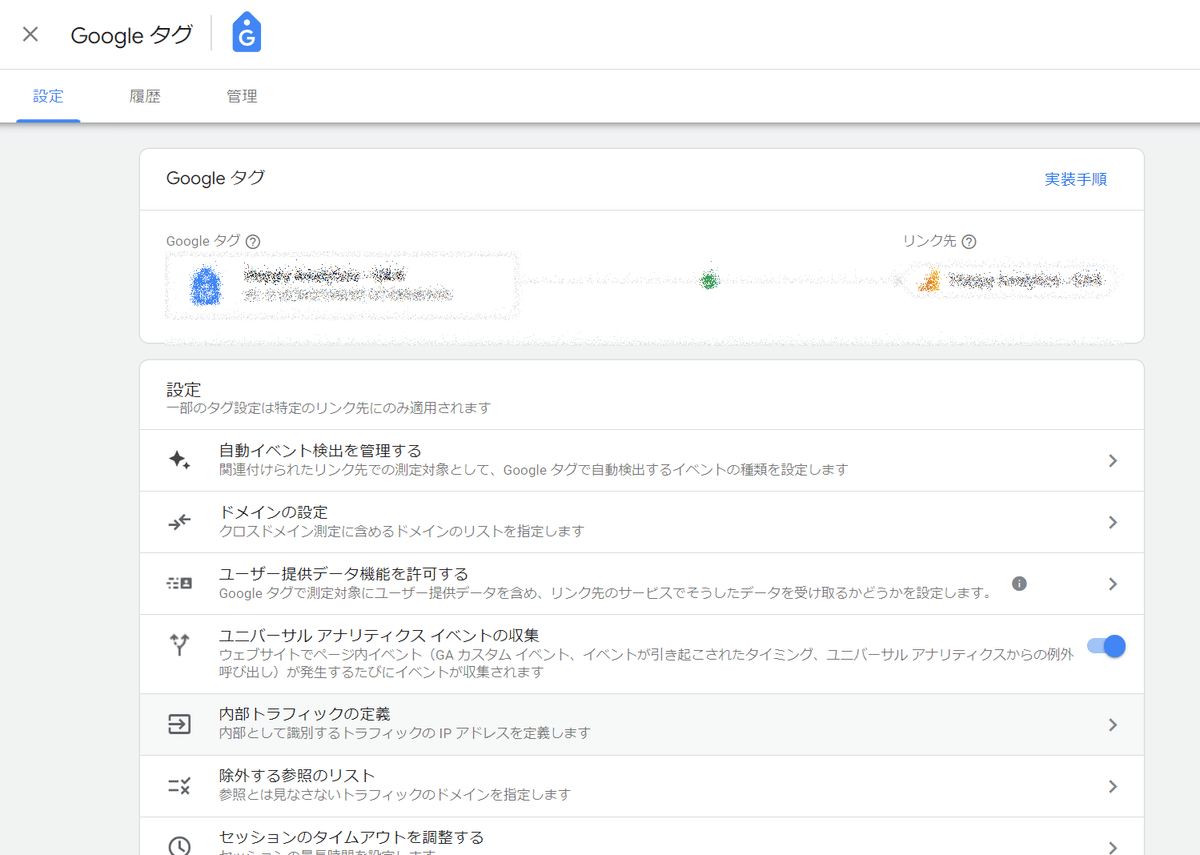Expand the 除外する参照のリスト chevron
Viewport: 1200px width, 855px height.
point(1113,786)
